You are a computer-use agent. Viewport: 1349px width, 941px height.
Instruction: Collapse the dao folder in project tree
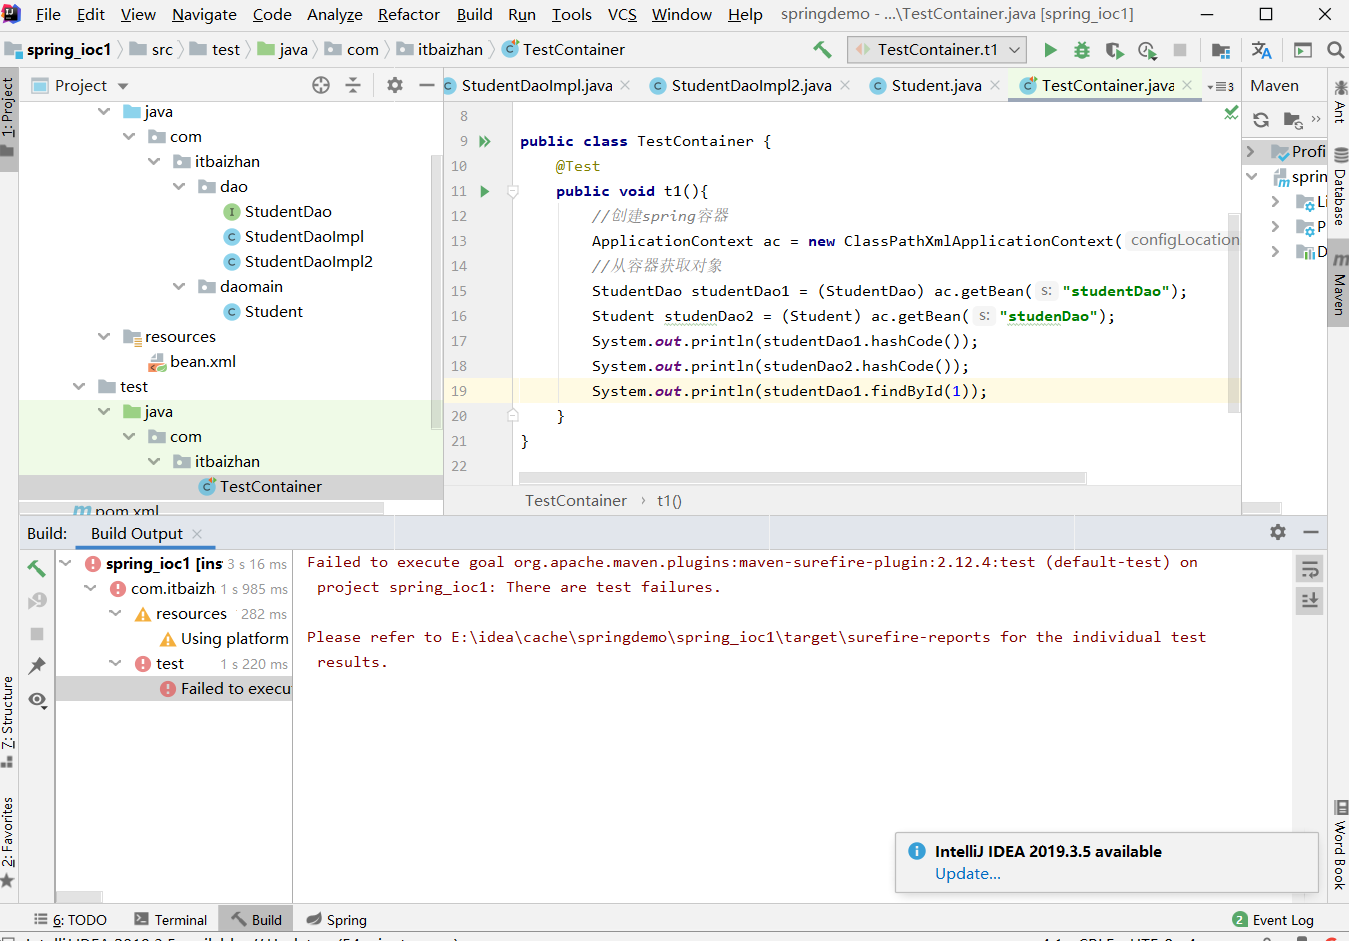point(179,186)
